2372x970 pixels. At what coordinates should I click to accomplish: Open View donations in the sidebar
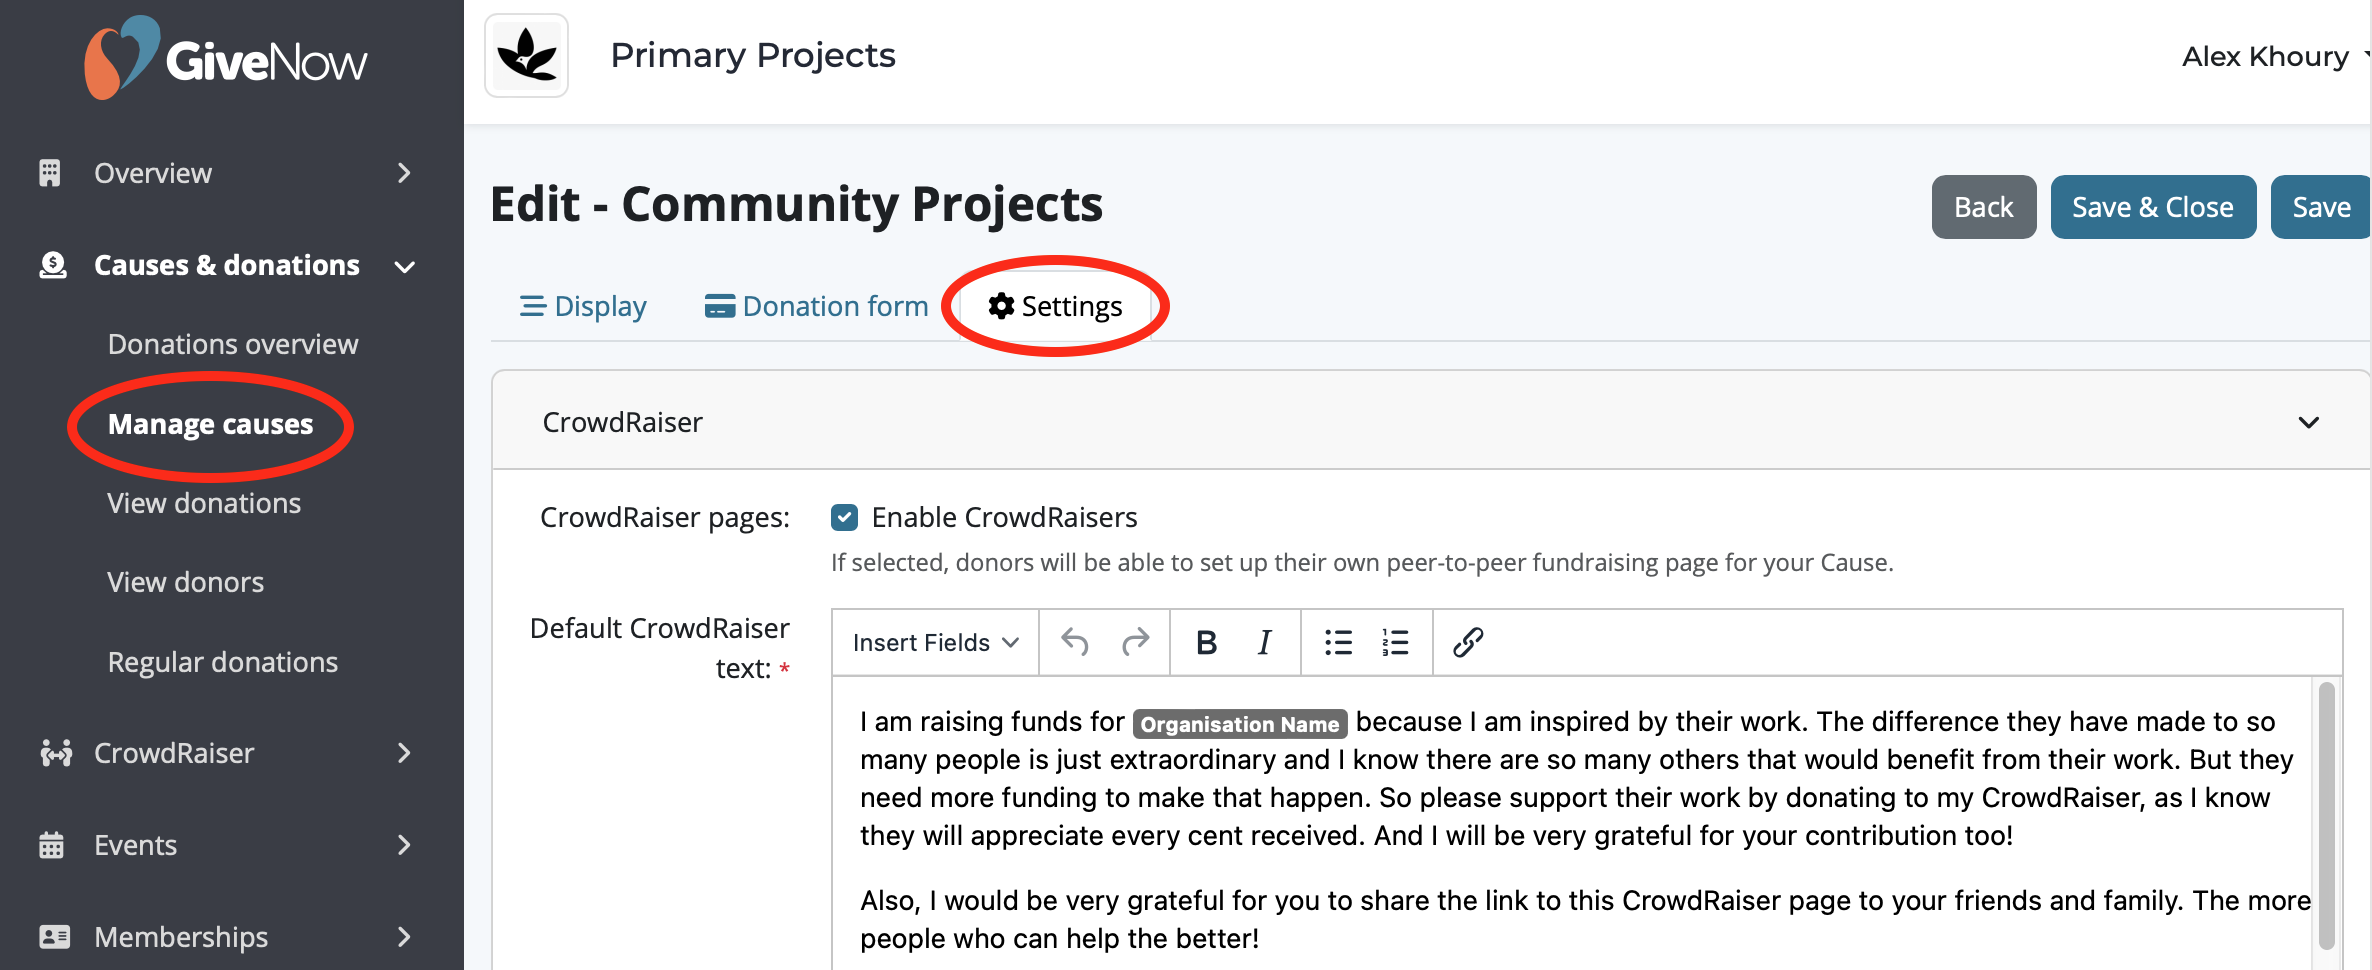(x=204, y=503)
